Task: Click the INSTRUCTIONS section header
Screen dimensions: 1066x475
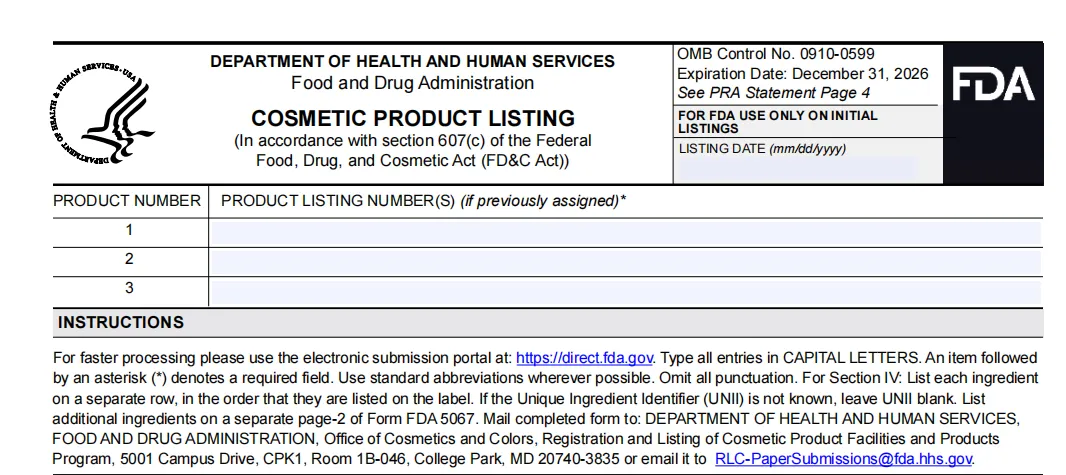Action: 121,323
